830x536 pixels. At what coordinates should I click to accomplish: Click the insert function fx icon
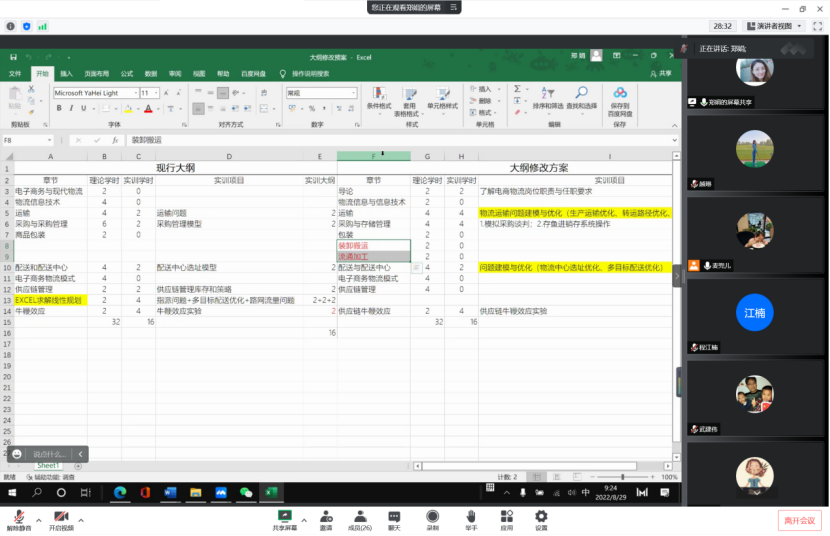tap(115, 140)
